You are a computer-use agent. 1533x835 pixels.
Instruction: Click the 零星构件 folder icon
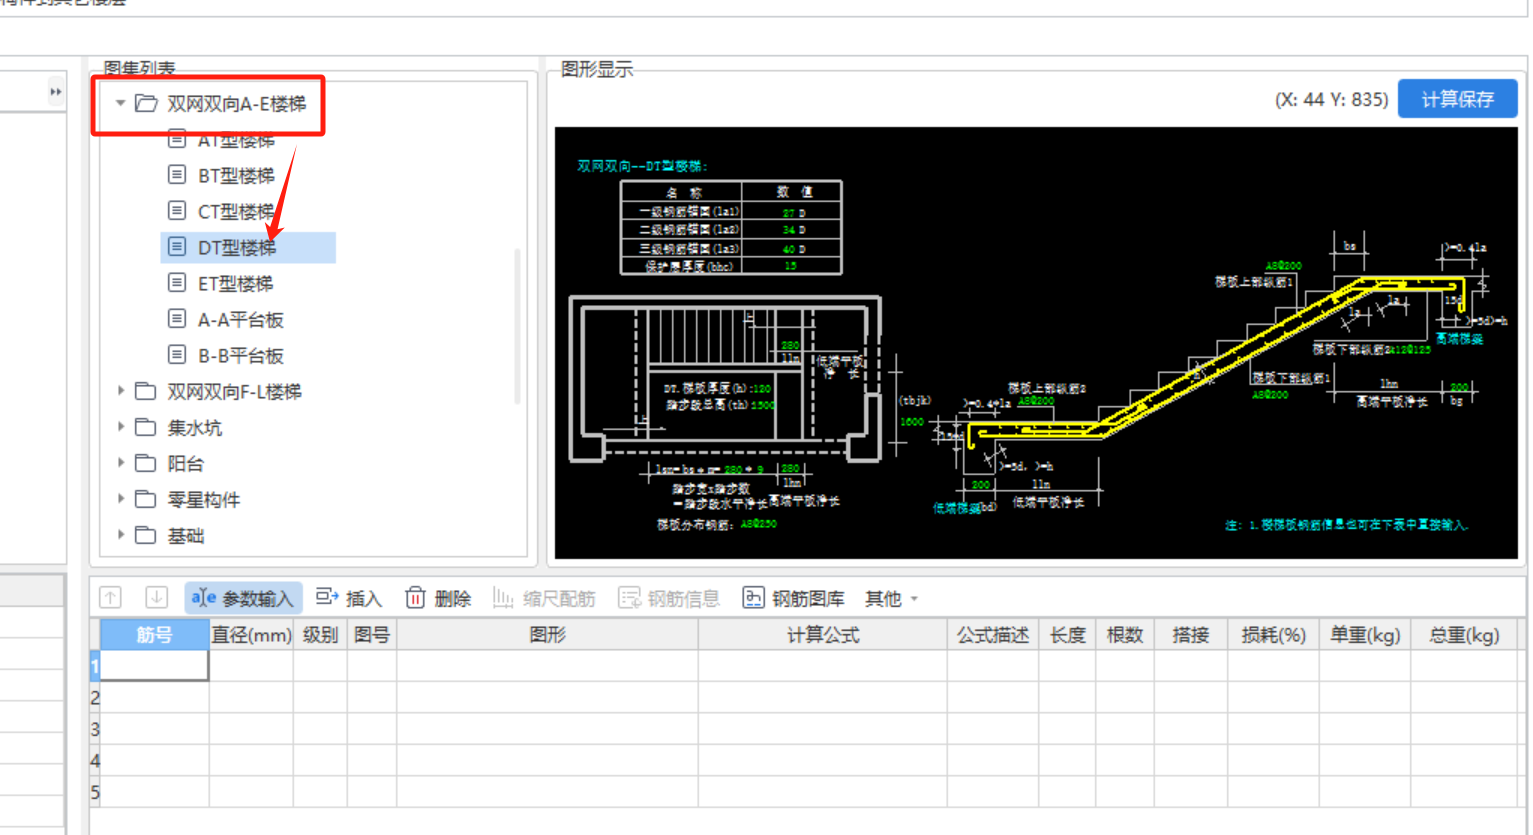(146, 499)
